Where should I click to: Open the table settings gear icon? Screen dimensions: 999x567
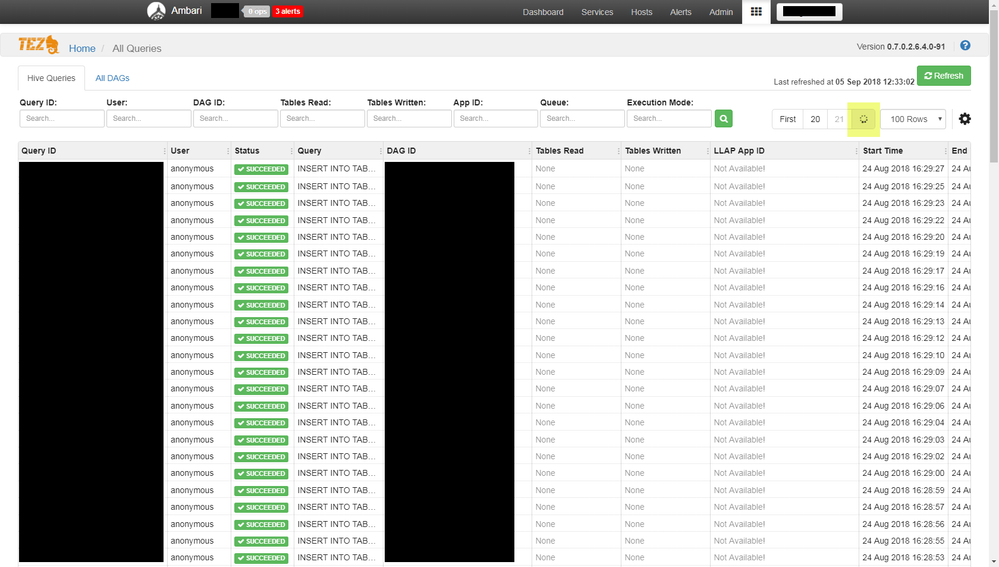(965, 118)
